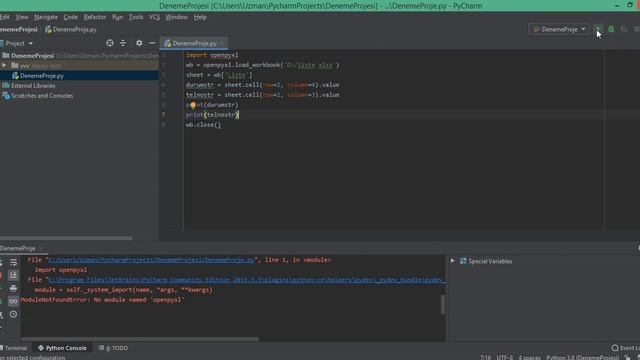Click the Project panel horizontal scrollbar
The width and height of the screenshot is (640, 360).
pyautogui.click(x=66, y=238)
